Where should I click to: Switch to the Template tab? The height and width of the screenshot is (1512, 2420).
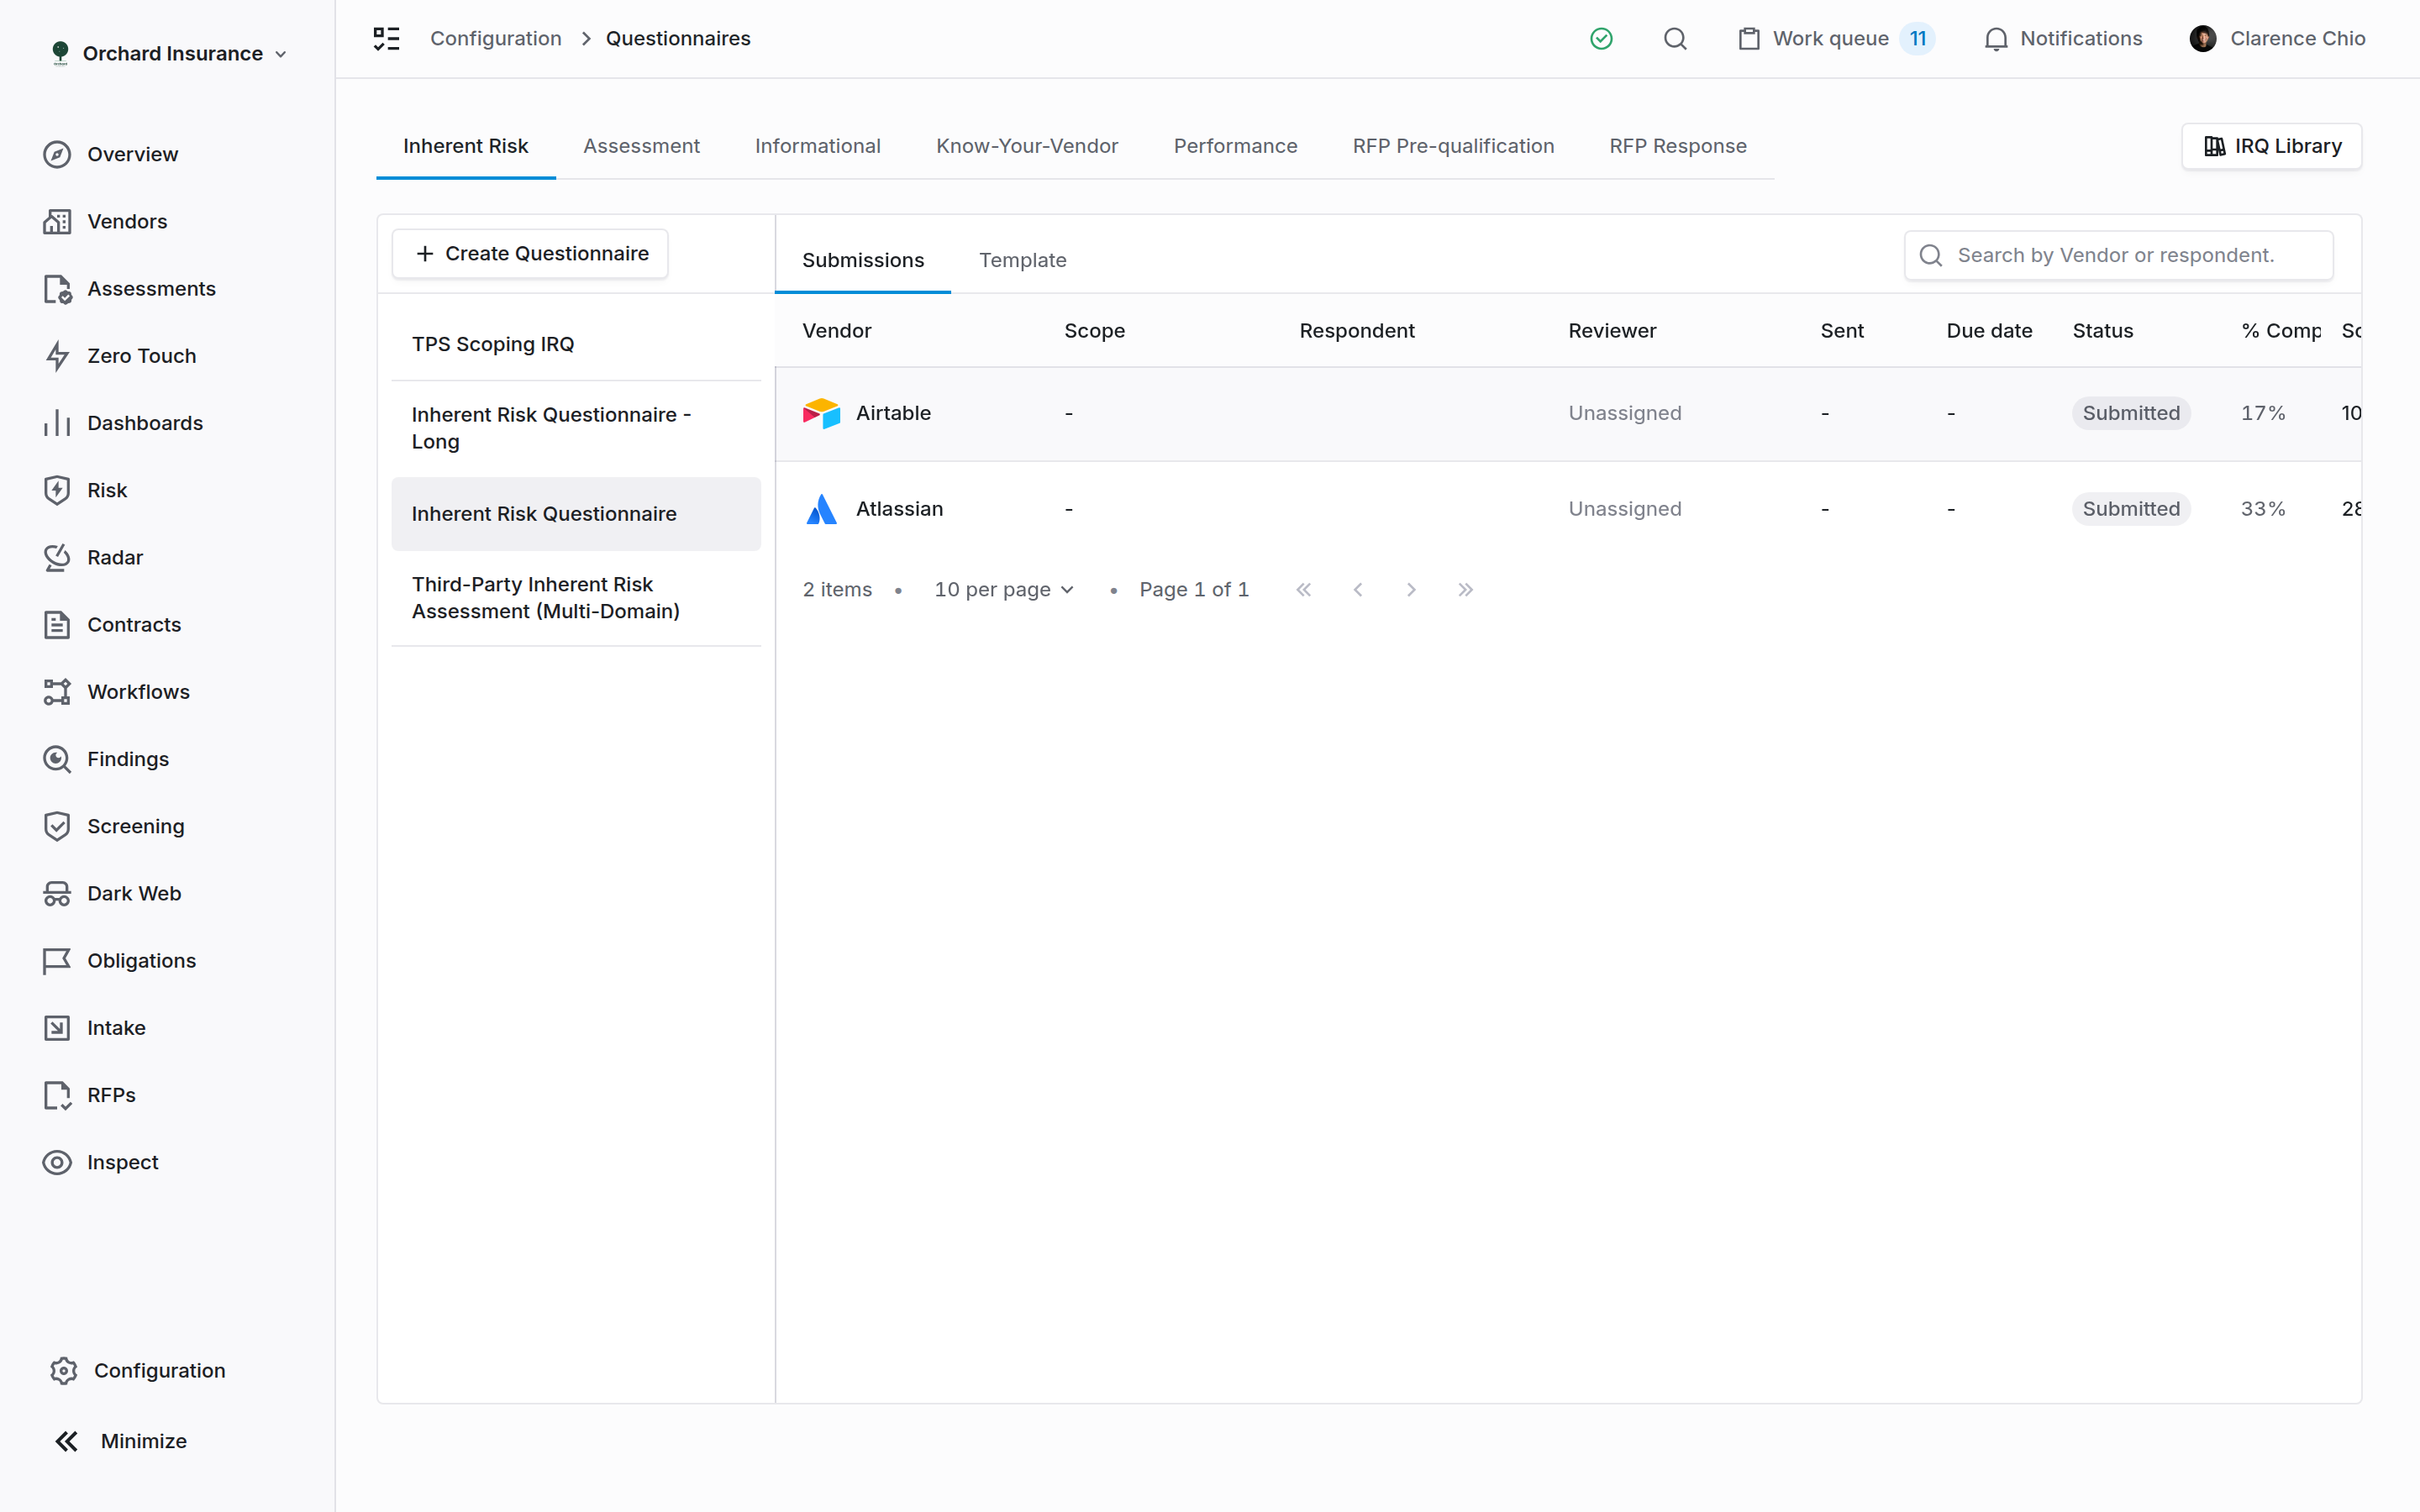pyautogui.click(x=1022, y=260)
